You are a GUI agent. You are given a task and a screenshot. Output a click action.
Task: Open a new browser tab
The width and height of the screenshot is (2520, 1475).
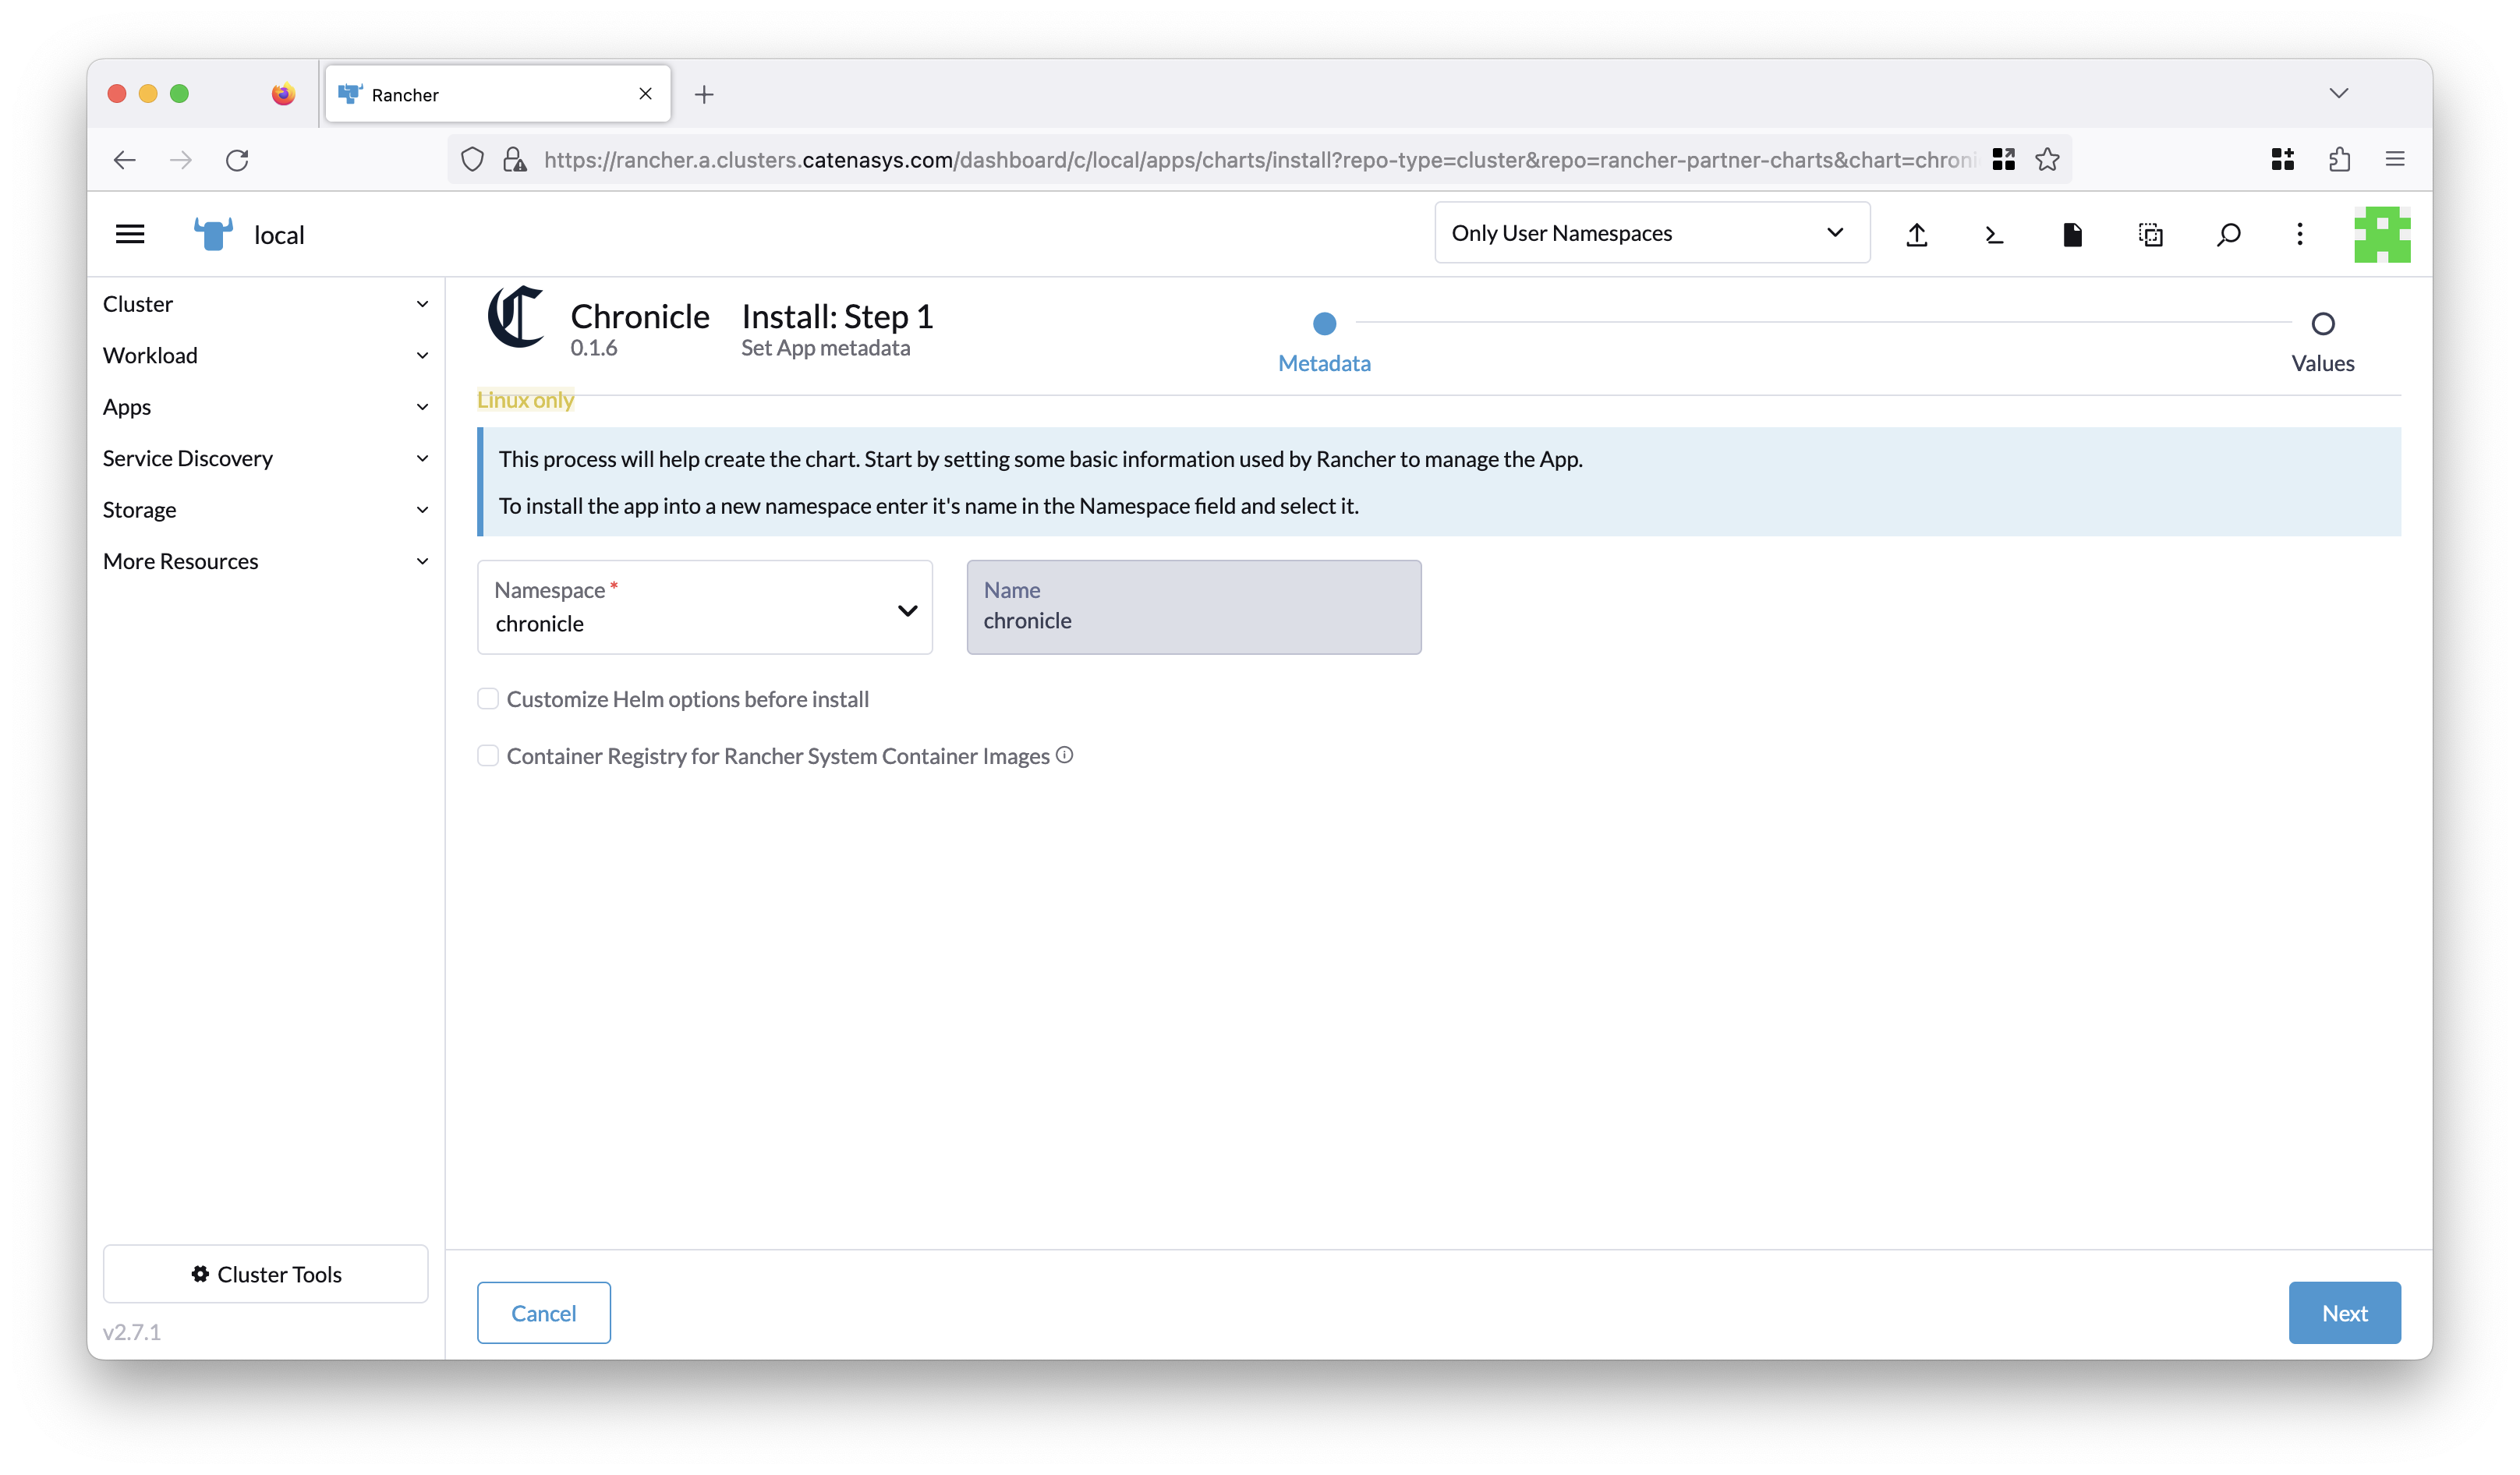coord(704,94)
